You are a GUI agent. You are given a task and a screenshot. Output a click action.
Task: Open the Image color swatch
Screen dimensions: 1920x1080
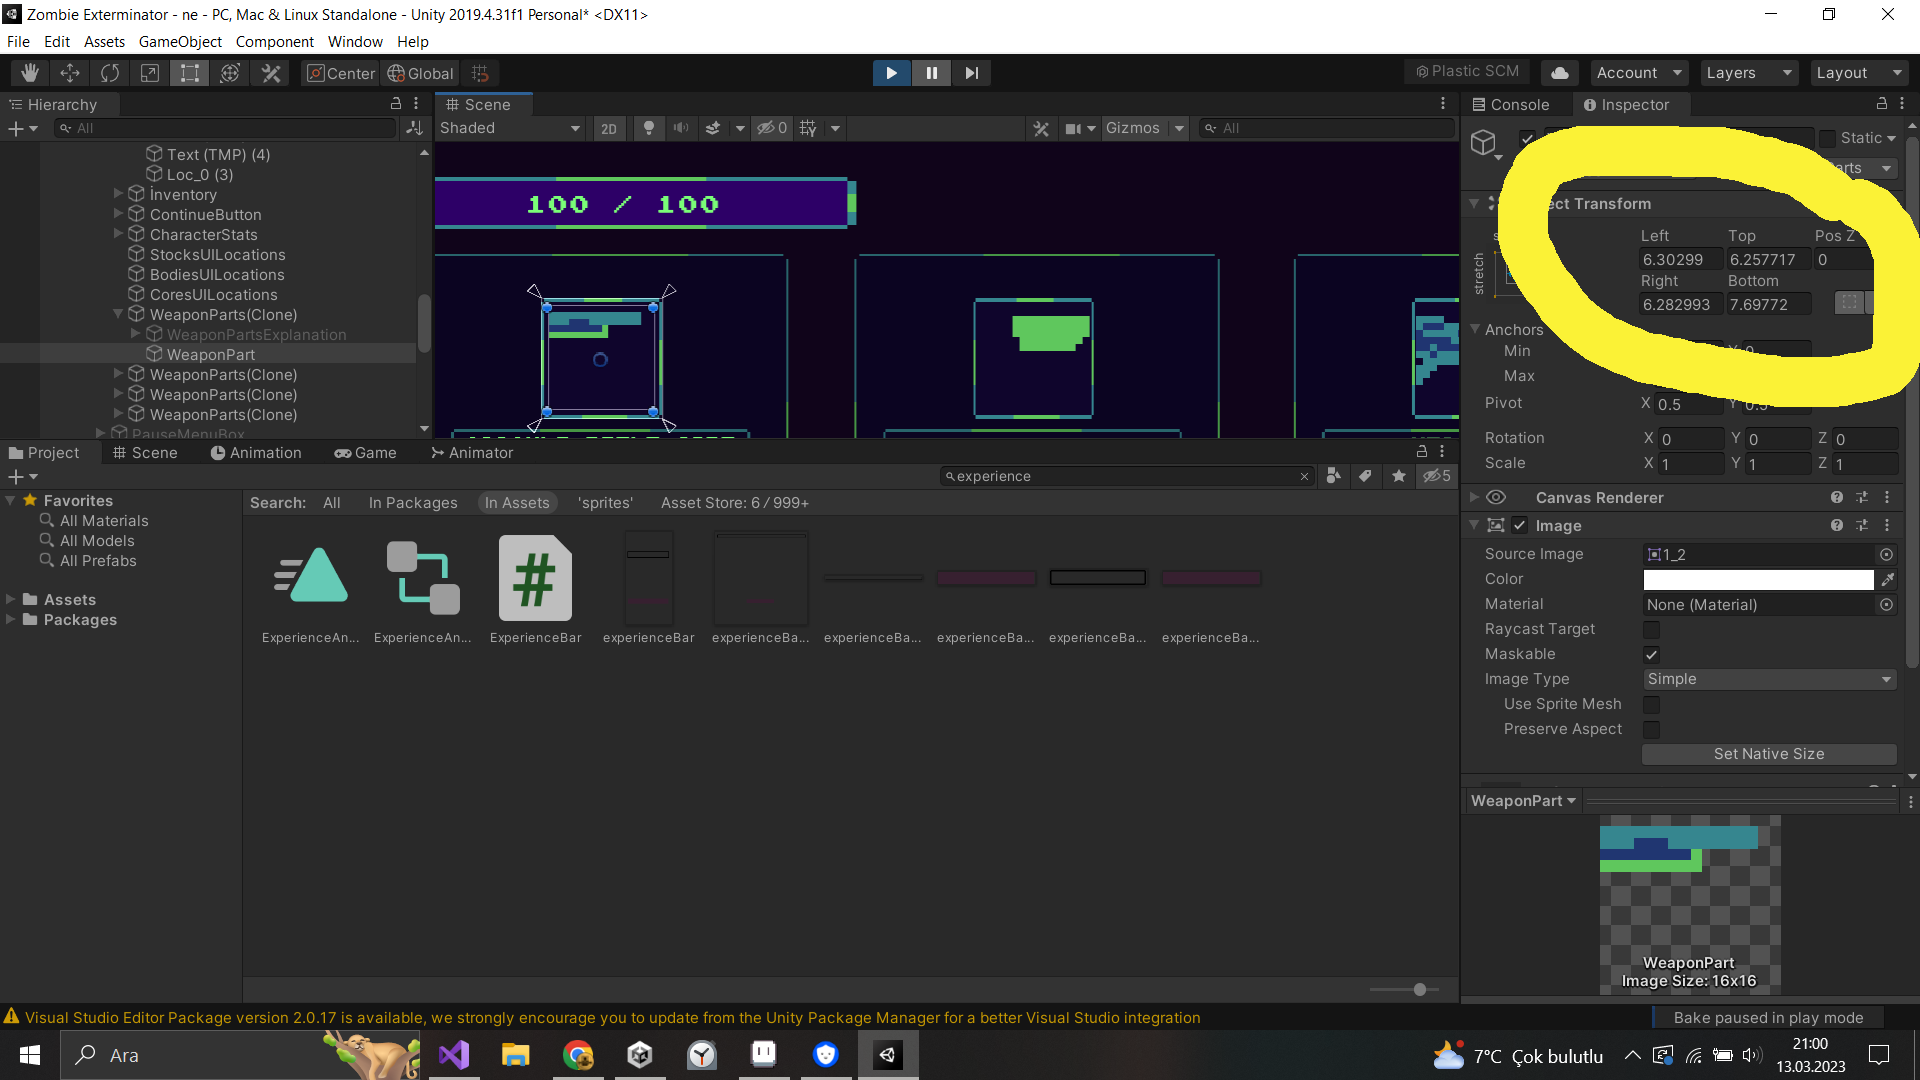coord(1758,579)
